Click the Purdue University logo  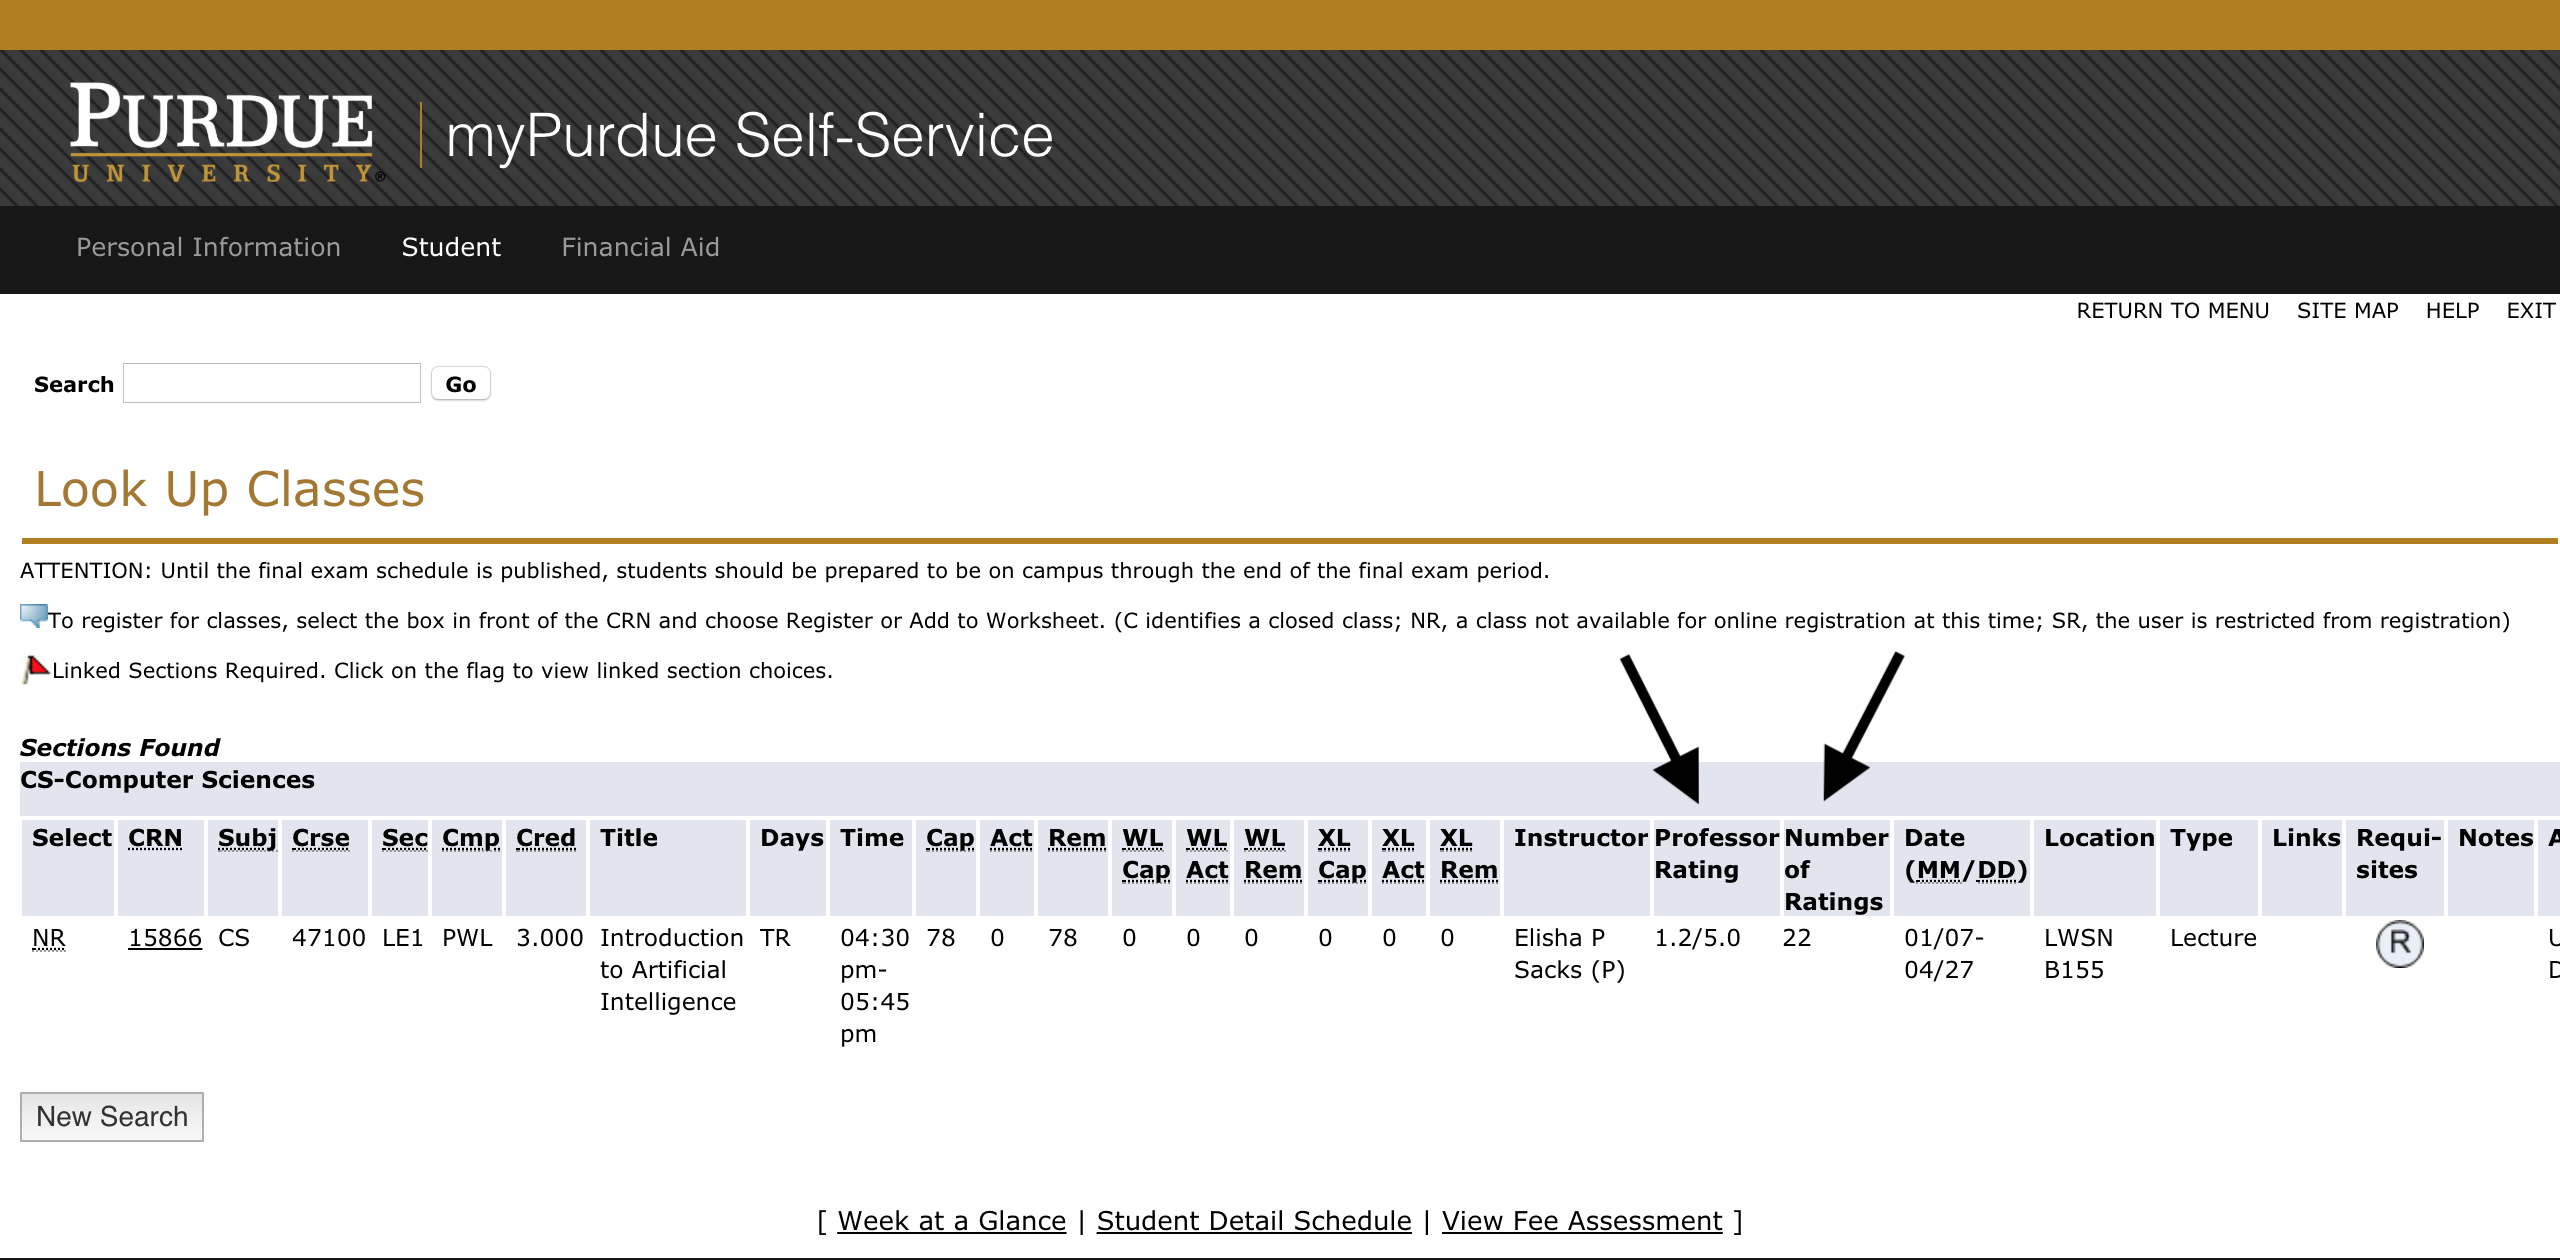(224, 134)
